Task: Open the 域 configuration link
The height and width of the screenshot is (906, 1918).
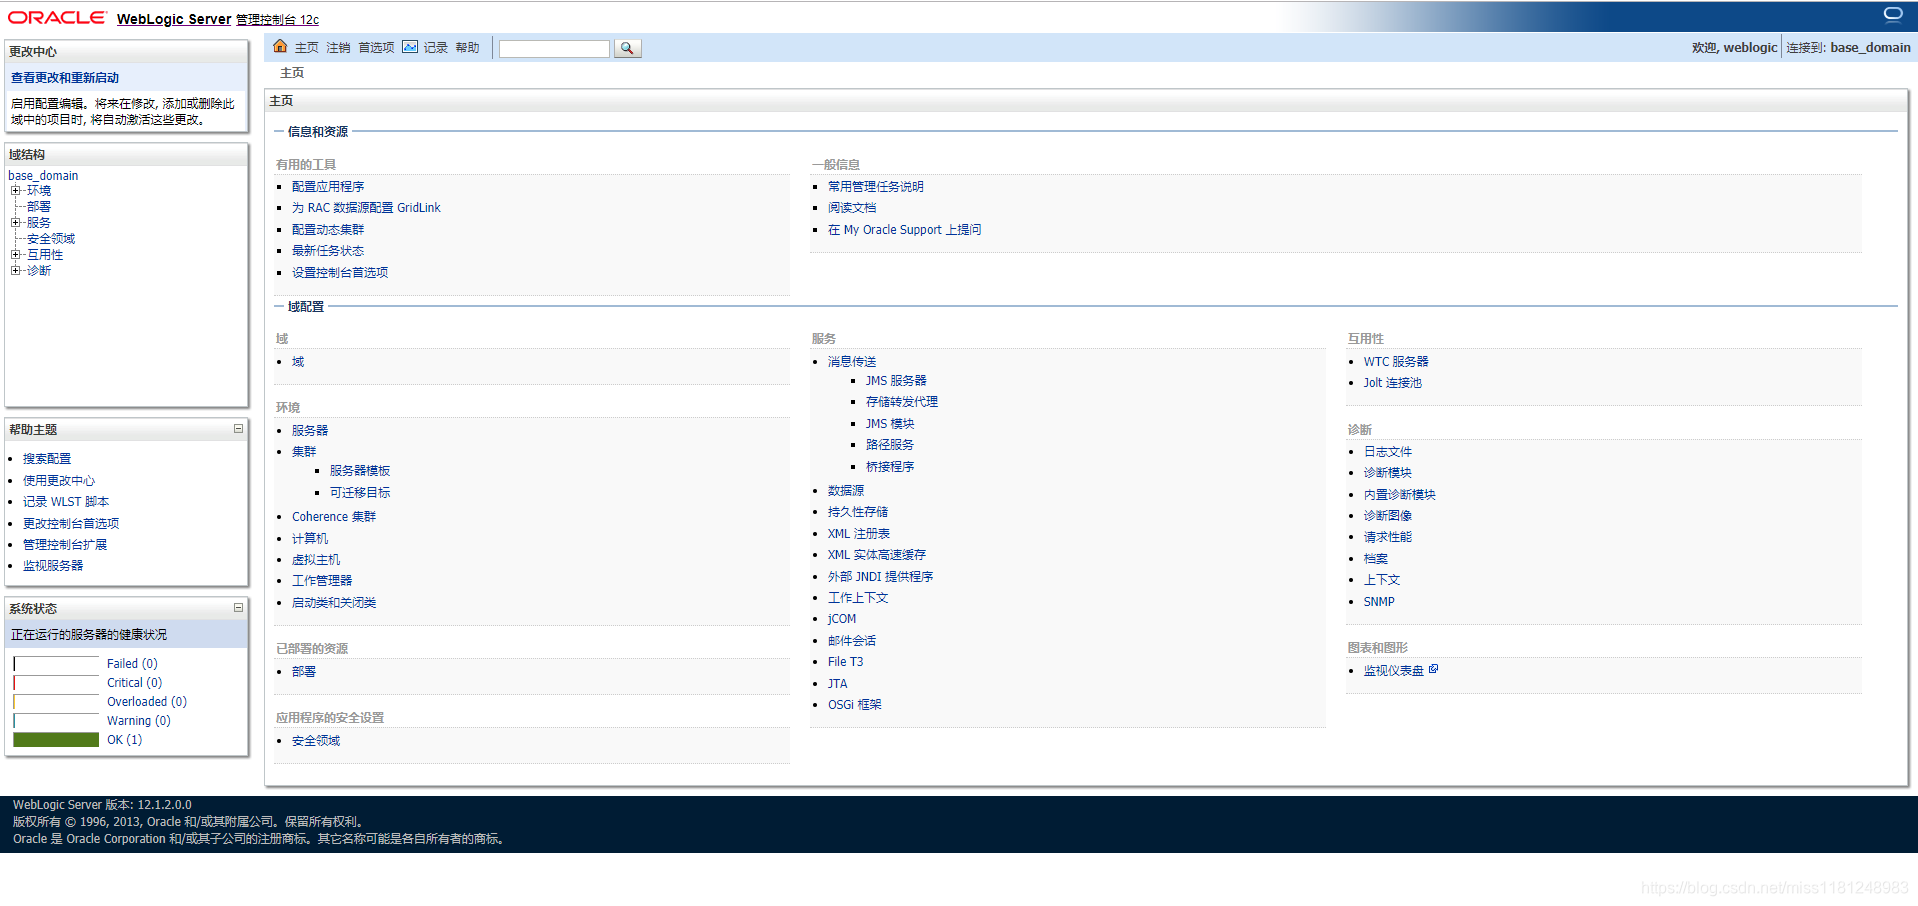Action: [298, 362]
